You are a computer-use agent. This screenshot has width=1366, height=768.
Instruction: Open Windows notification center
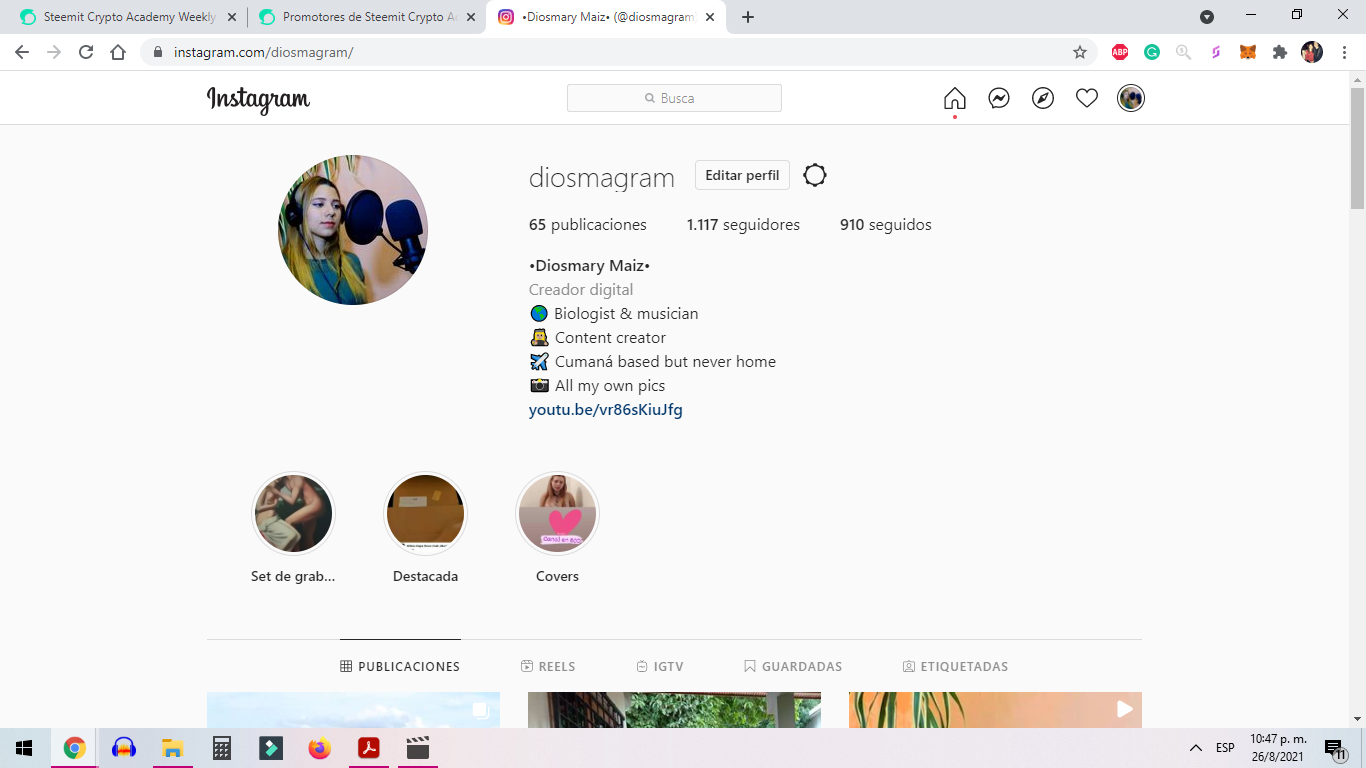click(1335, 748)
